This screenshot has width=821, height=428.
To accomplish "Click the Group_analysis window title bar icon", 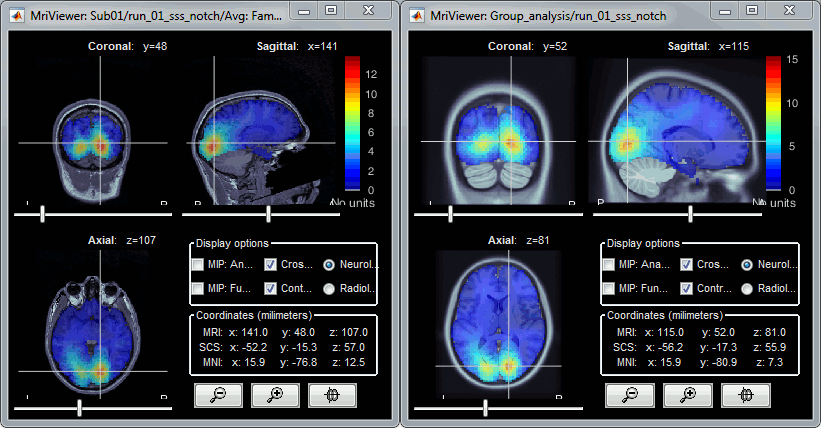I will 420,12.
